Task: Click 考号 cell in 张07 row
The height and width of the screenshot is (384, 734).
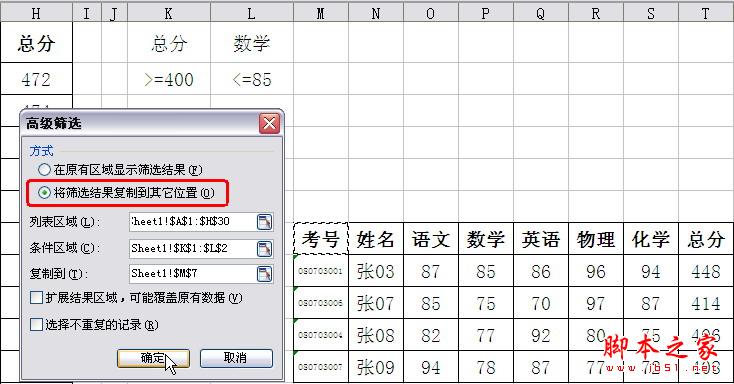Action: point(321,303)
